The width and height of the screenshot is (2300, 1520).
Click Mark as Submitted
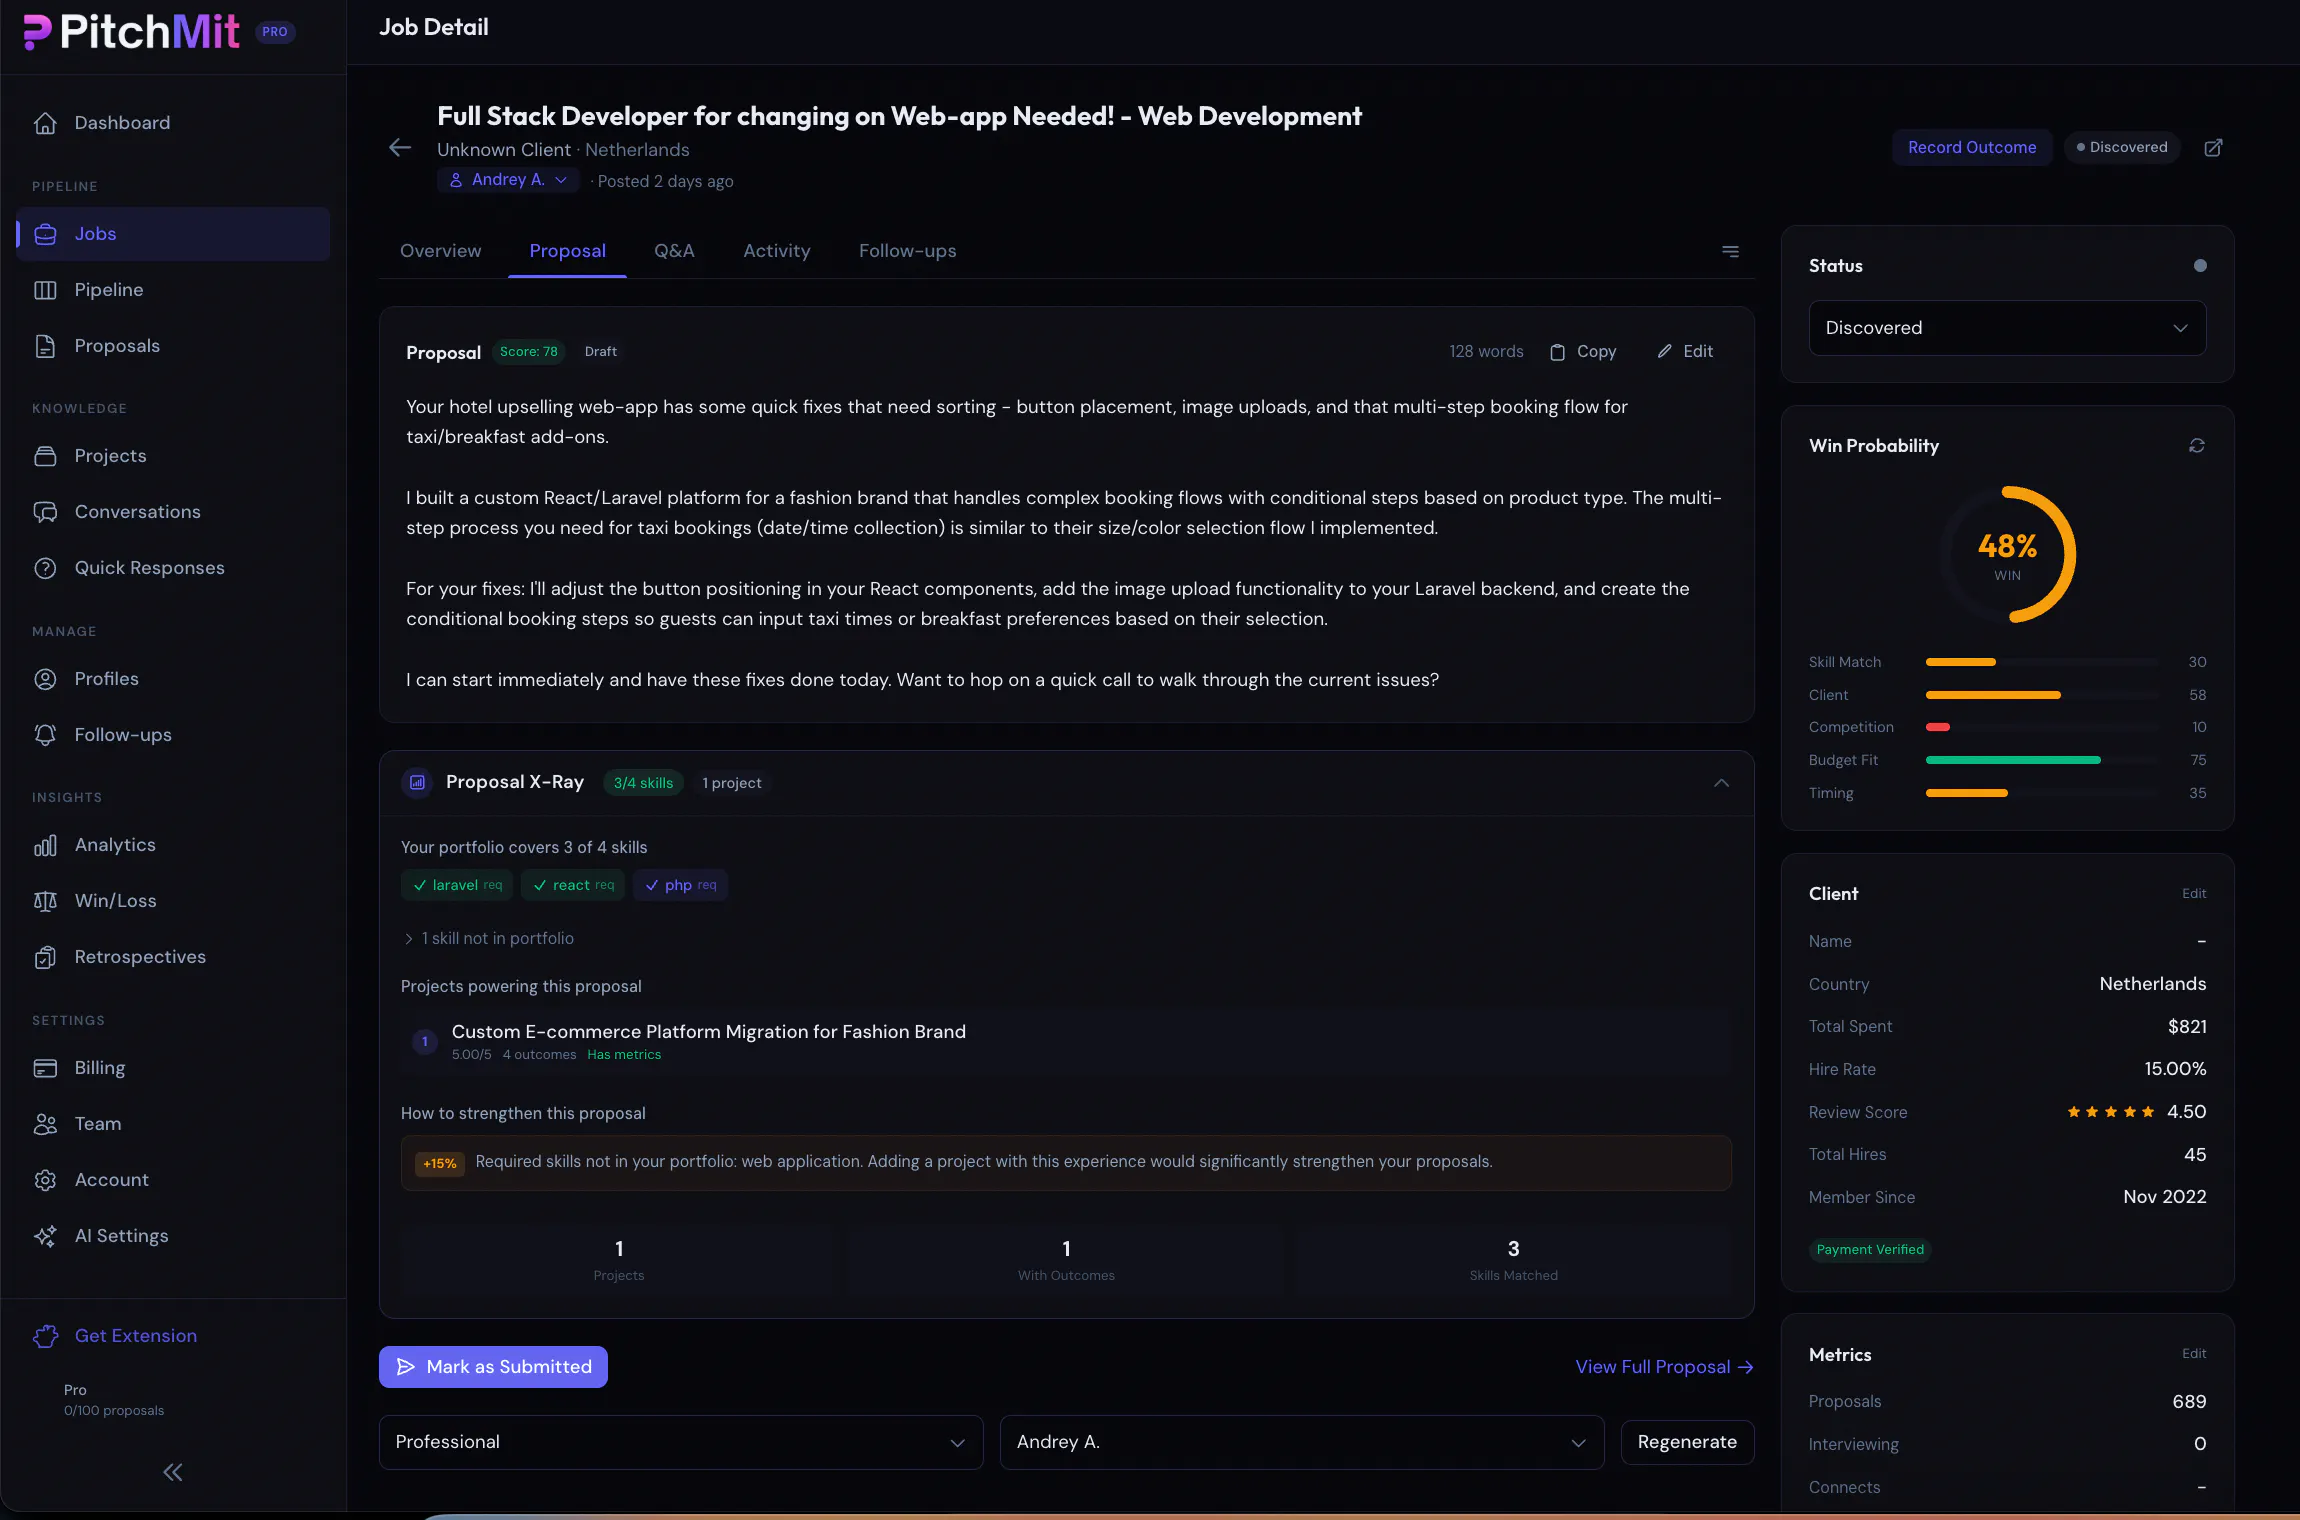[493, 1367]
